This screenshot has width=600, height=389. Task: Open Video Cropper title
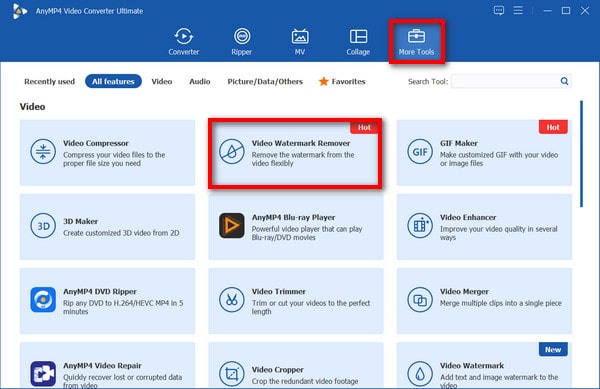(x=277, y=369)
